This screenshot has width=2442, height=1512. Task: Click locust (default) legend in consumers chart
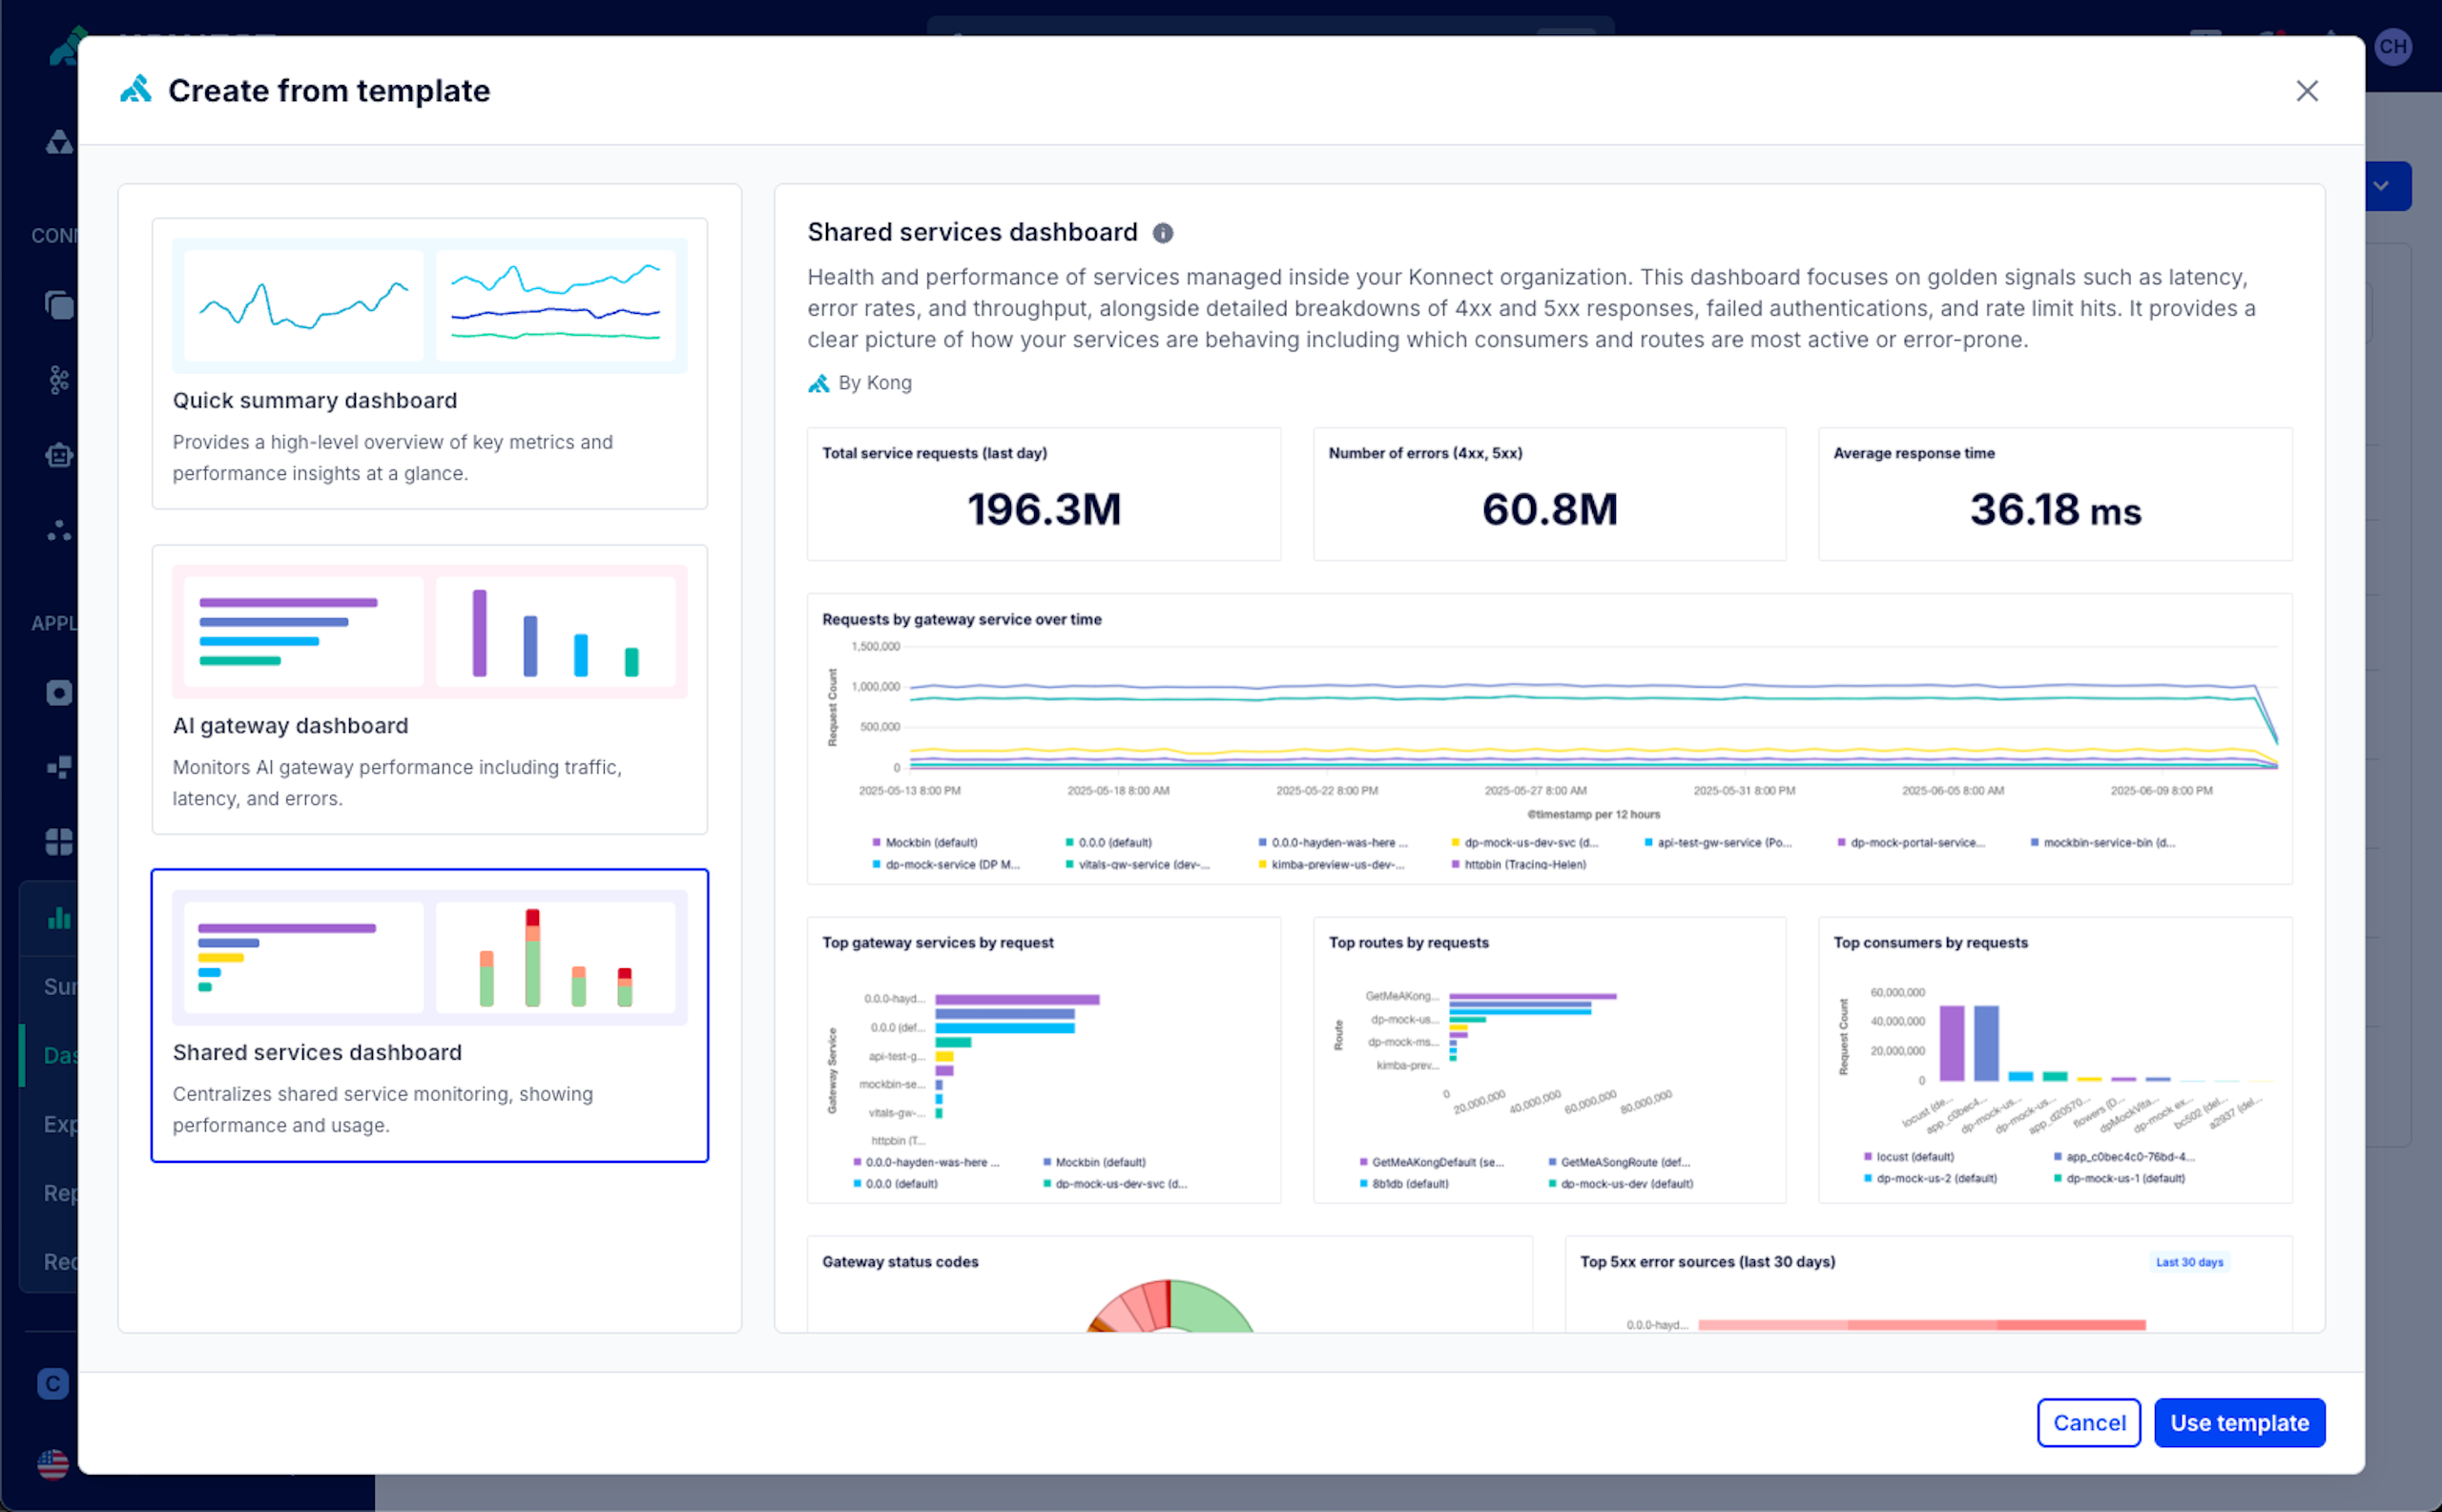[x=1909, y=1157]
